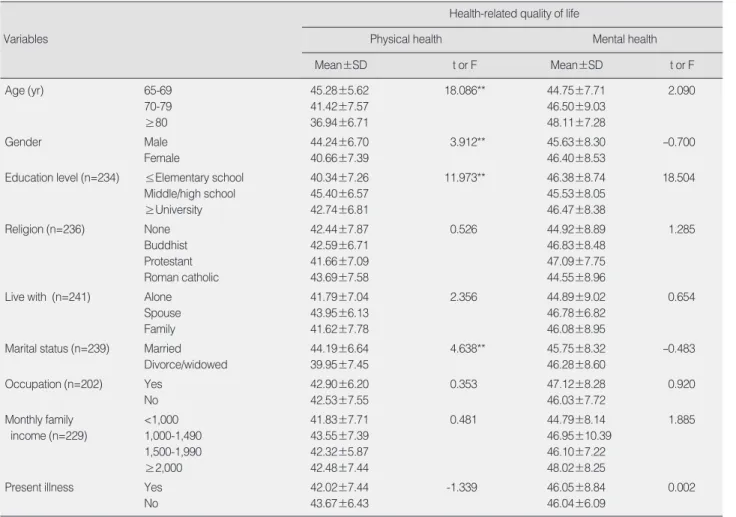Click 'Health-related quality of life' heading
736x517 pixels.
[514, 14]
